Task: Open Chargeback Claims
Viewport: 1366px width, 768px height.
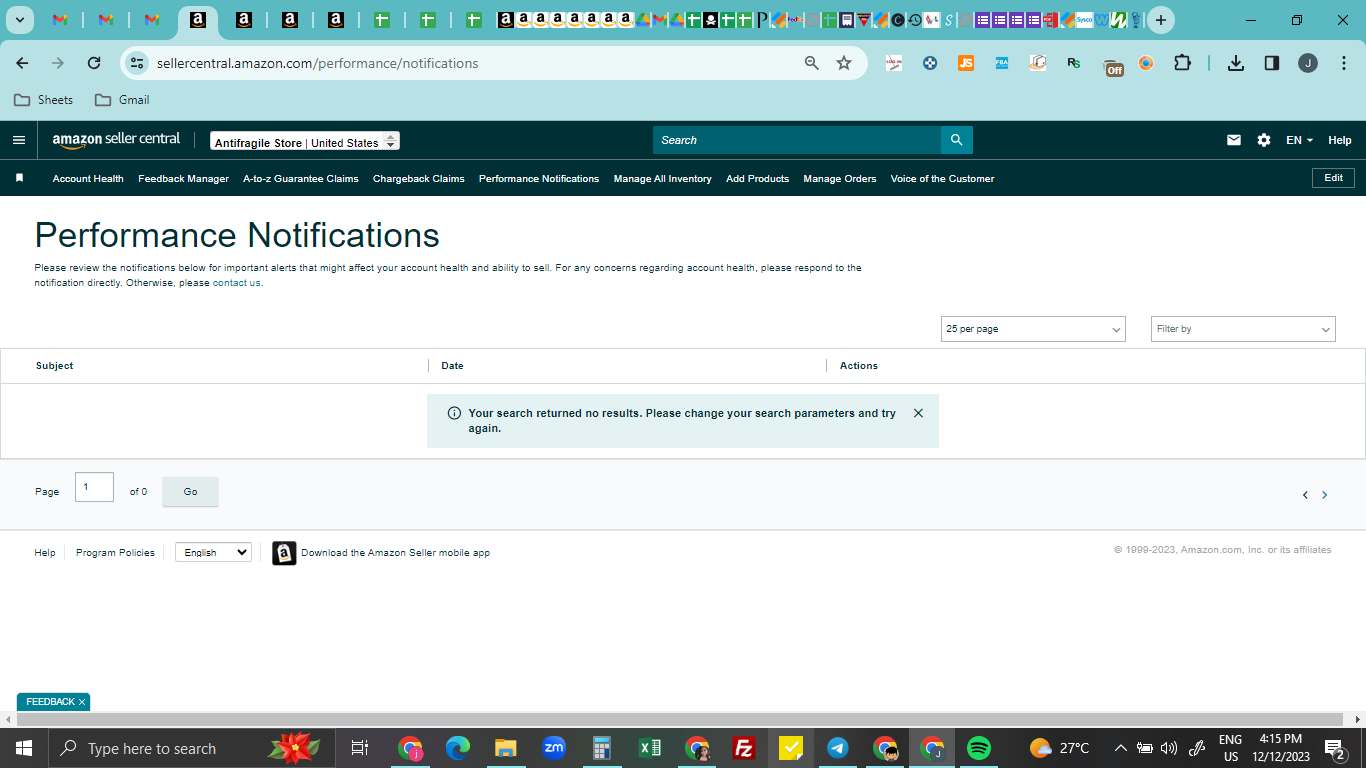Action: pyautogui.click(x=419, y=179)
